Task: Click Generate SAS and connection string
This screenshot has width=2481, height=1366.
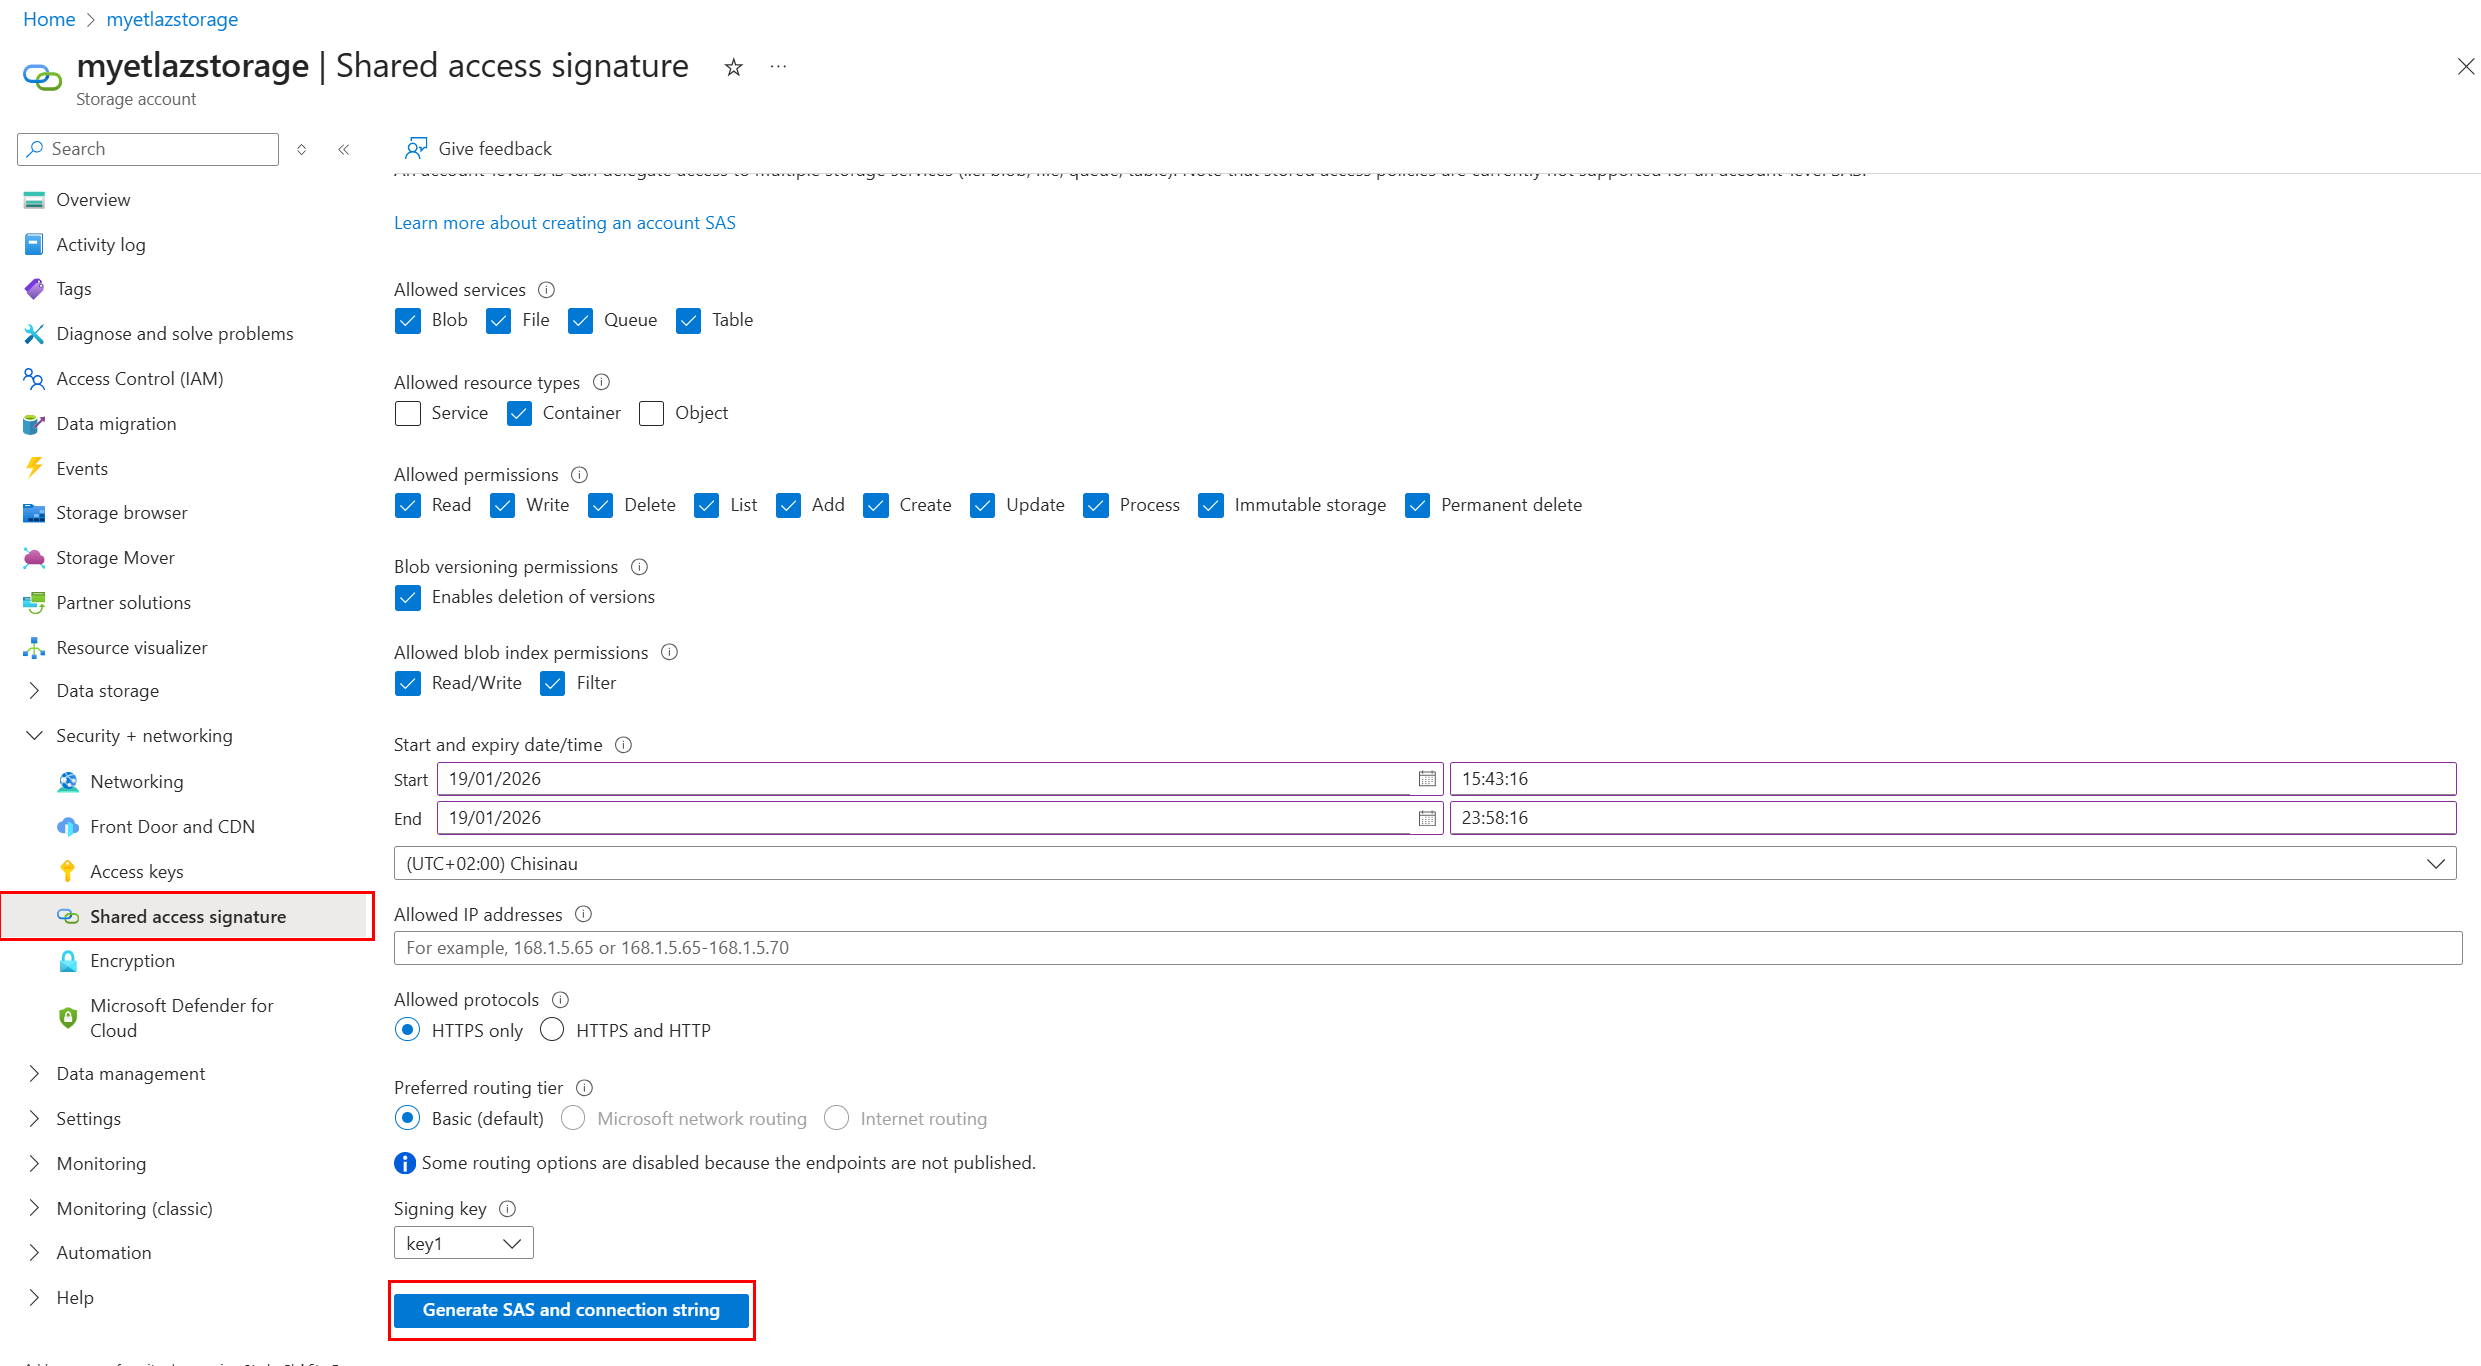Action: click(570, 1310)
